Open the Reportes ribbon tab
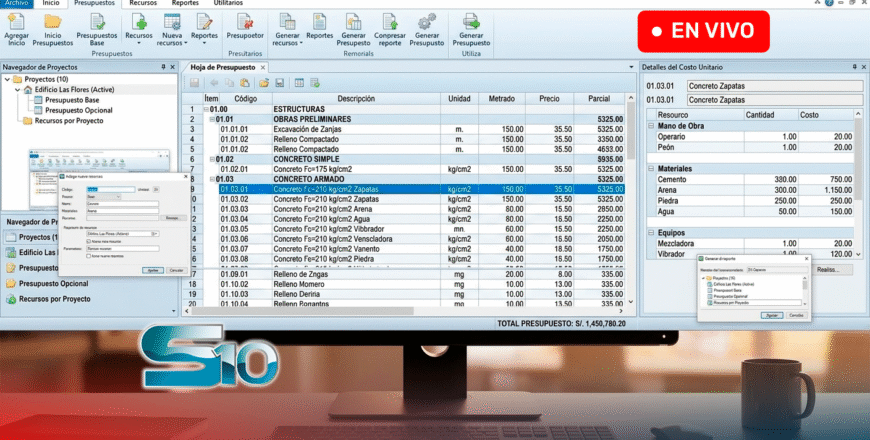This screenshot has height=440, width=870. (184, 4)
